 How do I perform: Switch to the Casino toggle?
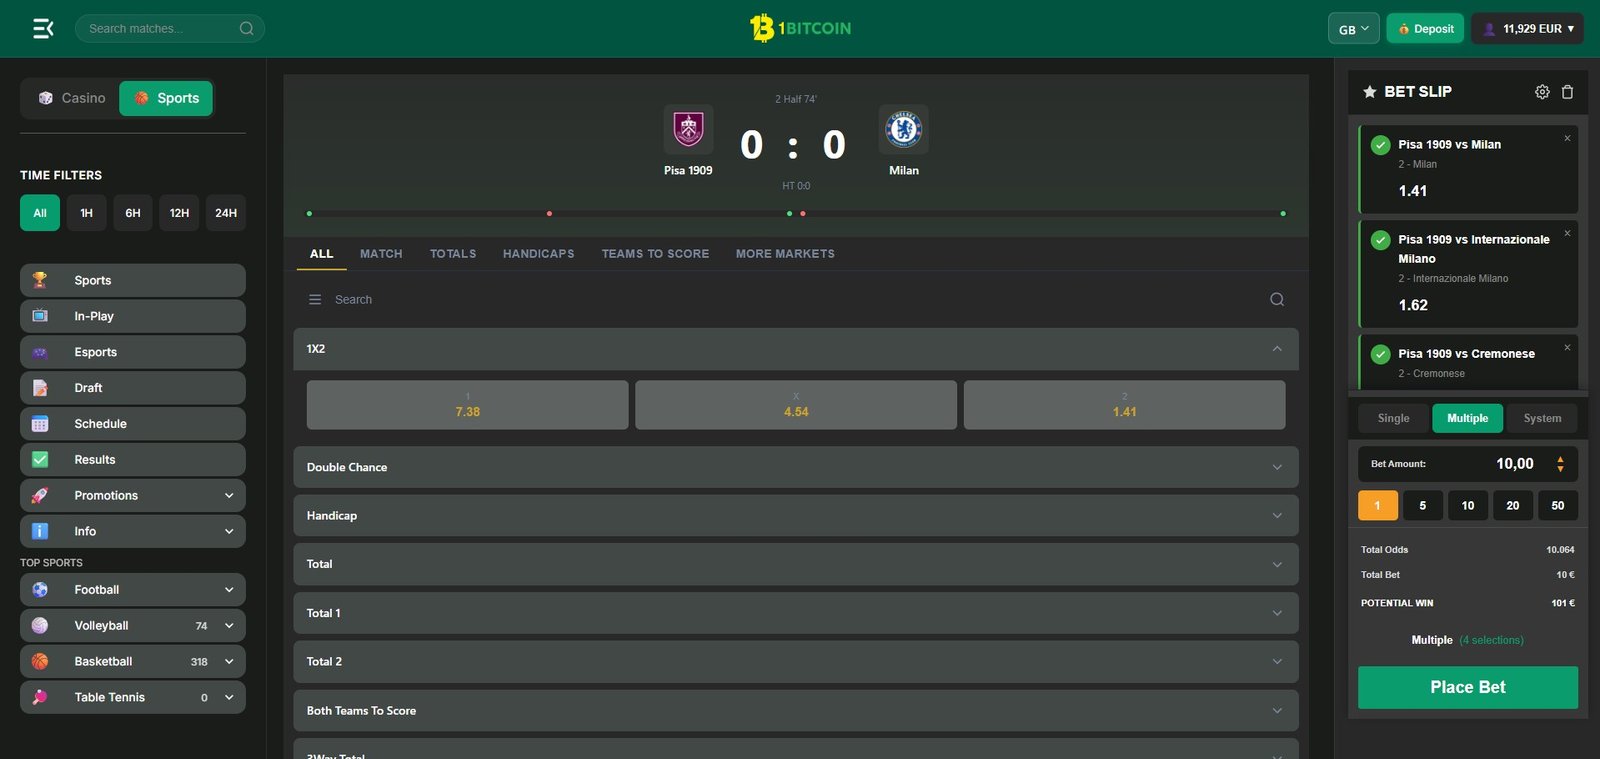(x=71, y=98)
